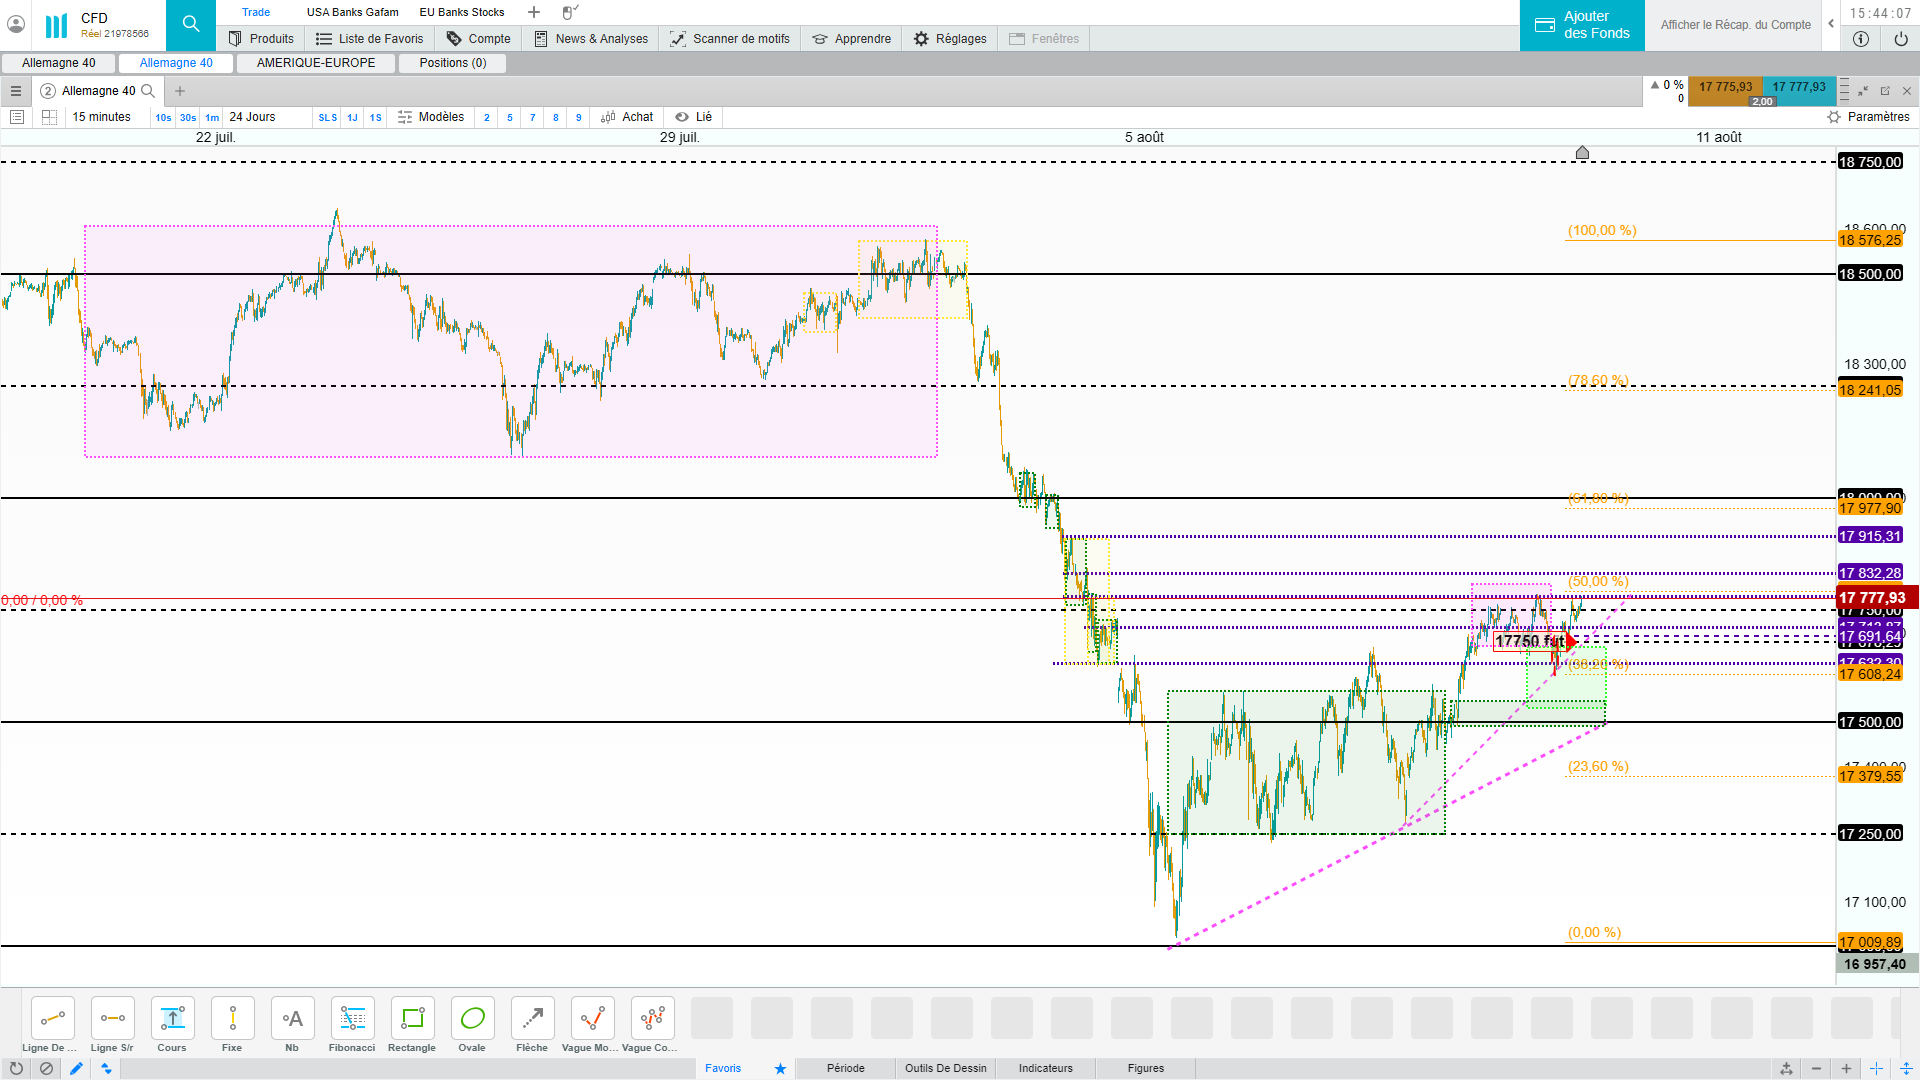Select the Rectangle drawing tool
1920x1080 pixels.
(412, 1019)
